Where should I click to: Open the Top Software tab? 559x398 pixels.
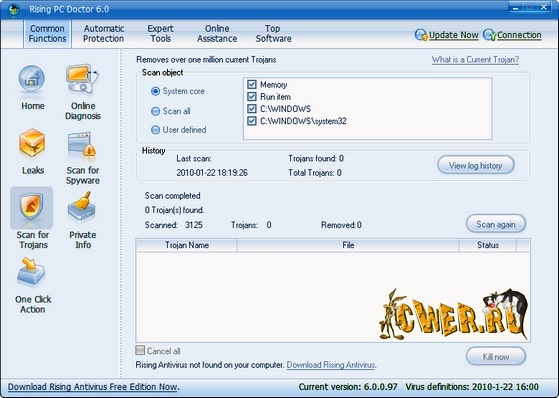(273, 34)
